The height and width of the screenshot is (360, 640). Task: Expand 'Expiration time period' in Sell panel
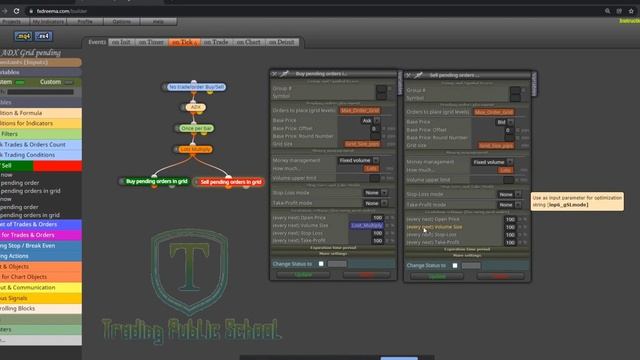[467, 249]
